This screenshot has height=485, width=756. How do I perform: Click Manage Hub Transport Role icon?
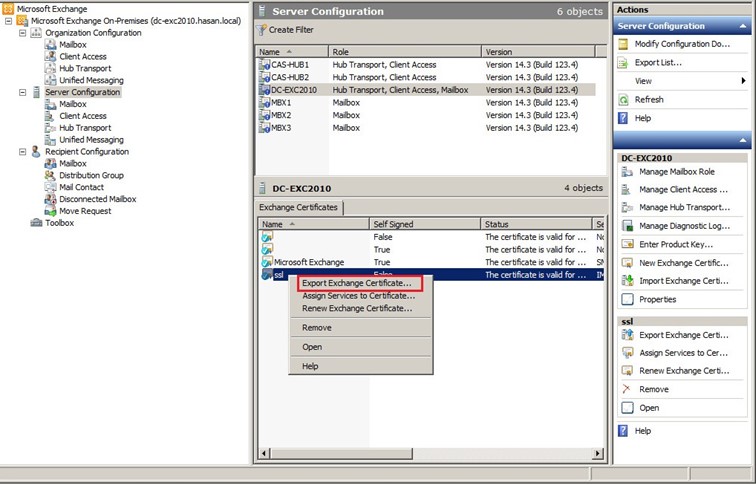[627, 207]
